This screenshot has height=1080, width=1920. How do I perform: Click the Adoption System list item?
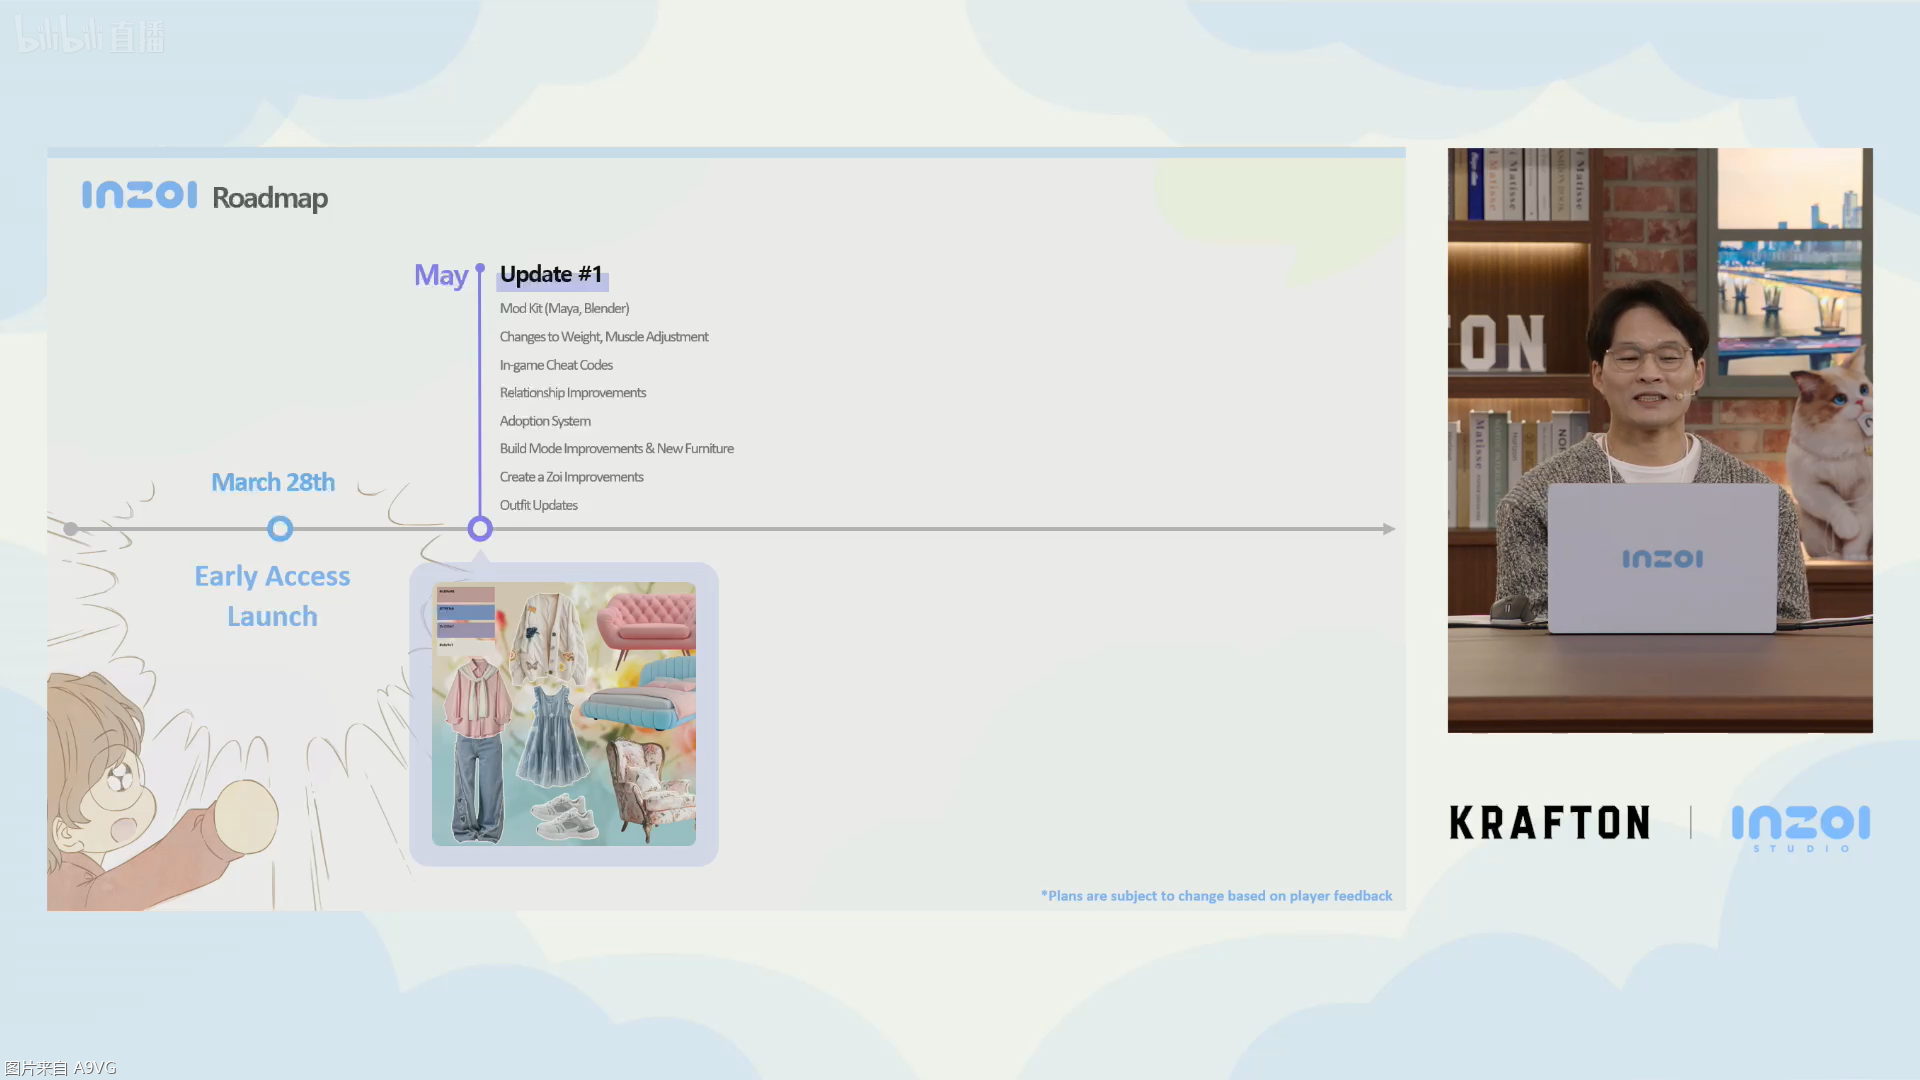[545, 421]
